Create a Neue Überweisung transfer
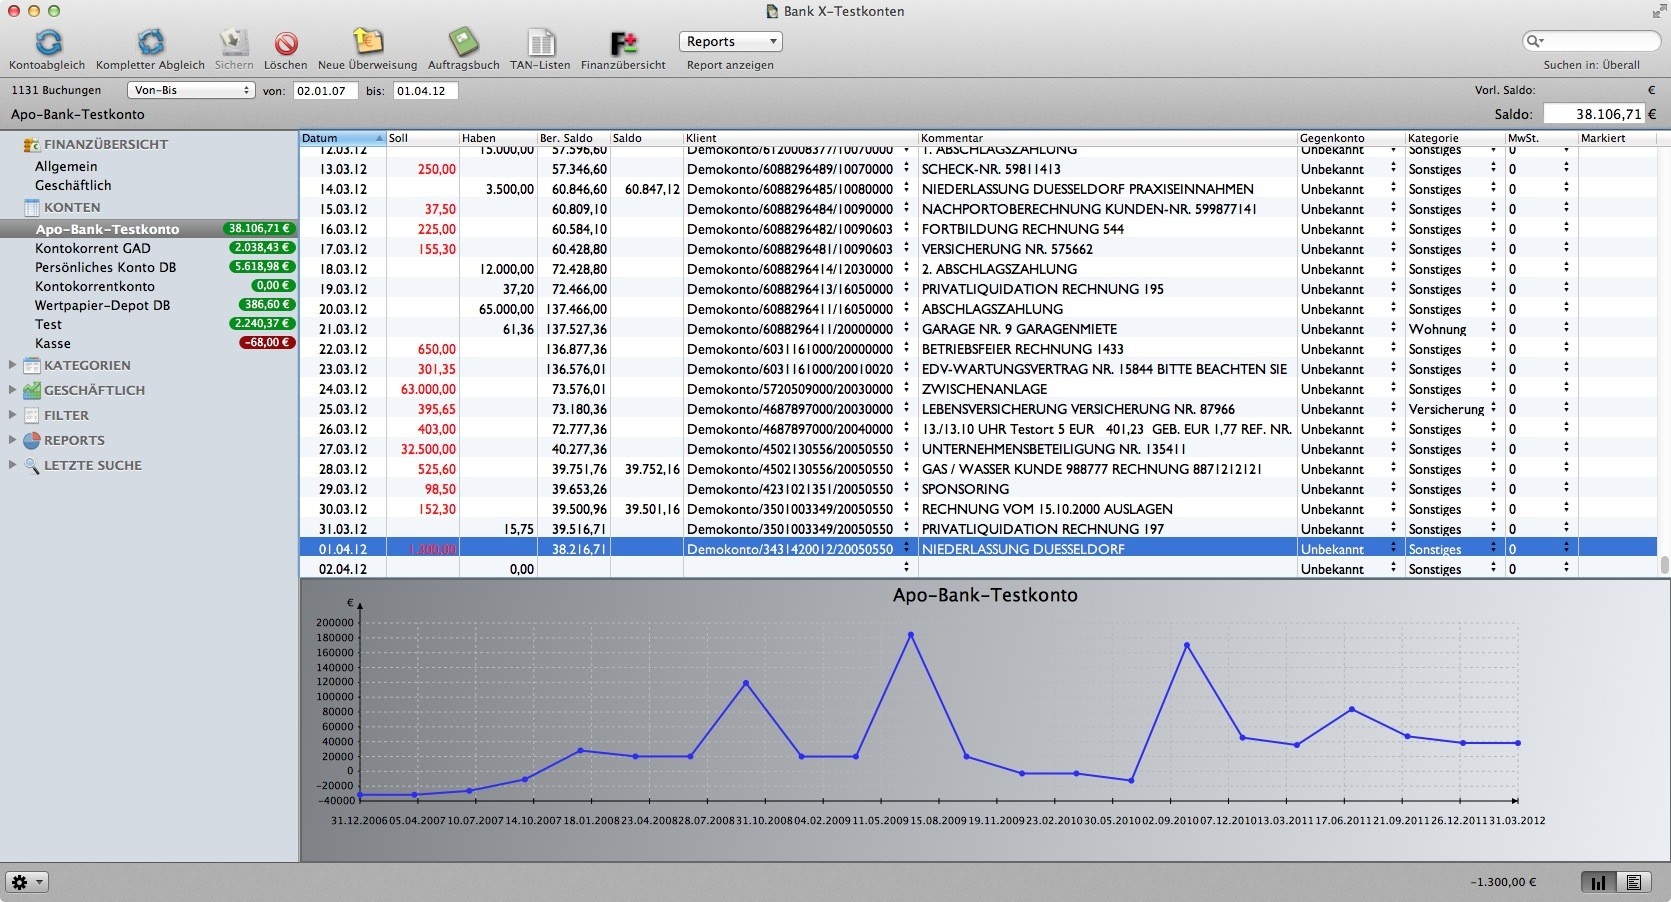1671x902 pixels. (367, 43)
